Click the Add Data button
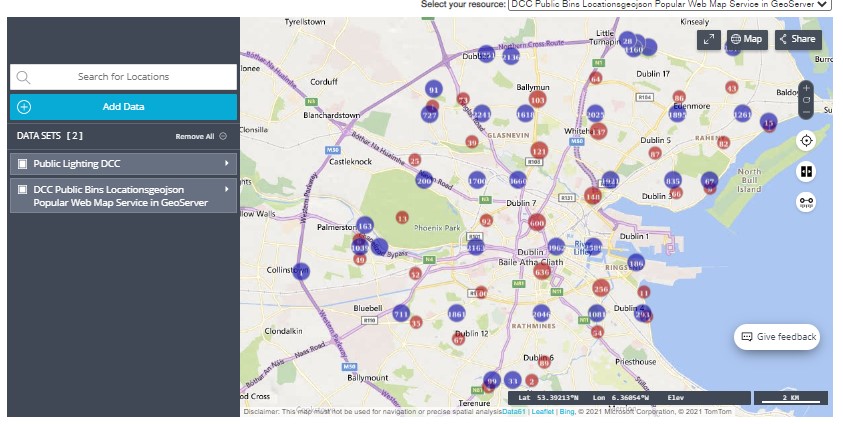This screenshot has width=843, height=424. pyautogui.click(x=123, y=107)
